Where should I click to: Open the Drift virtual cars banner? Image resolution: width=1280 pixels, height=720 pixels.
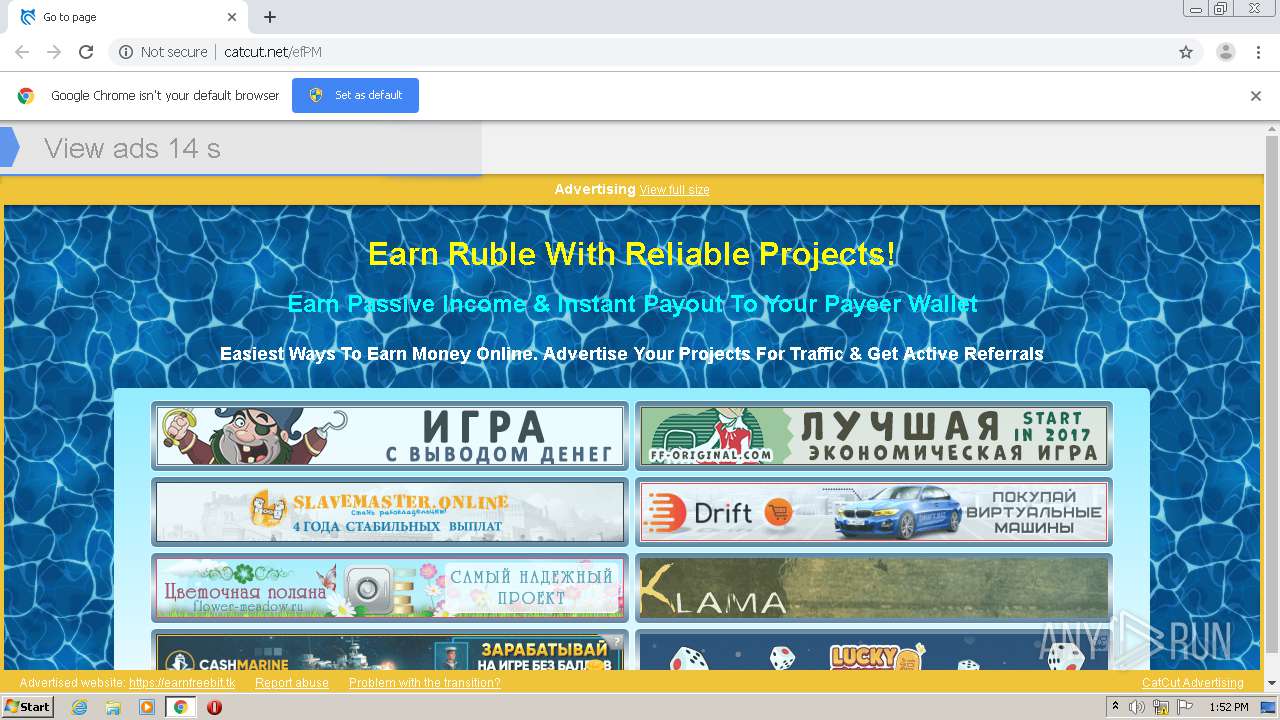[874, 512]
